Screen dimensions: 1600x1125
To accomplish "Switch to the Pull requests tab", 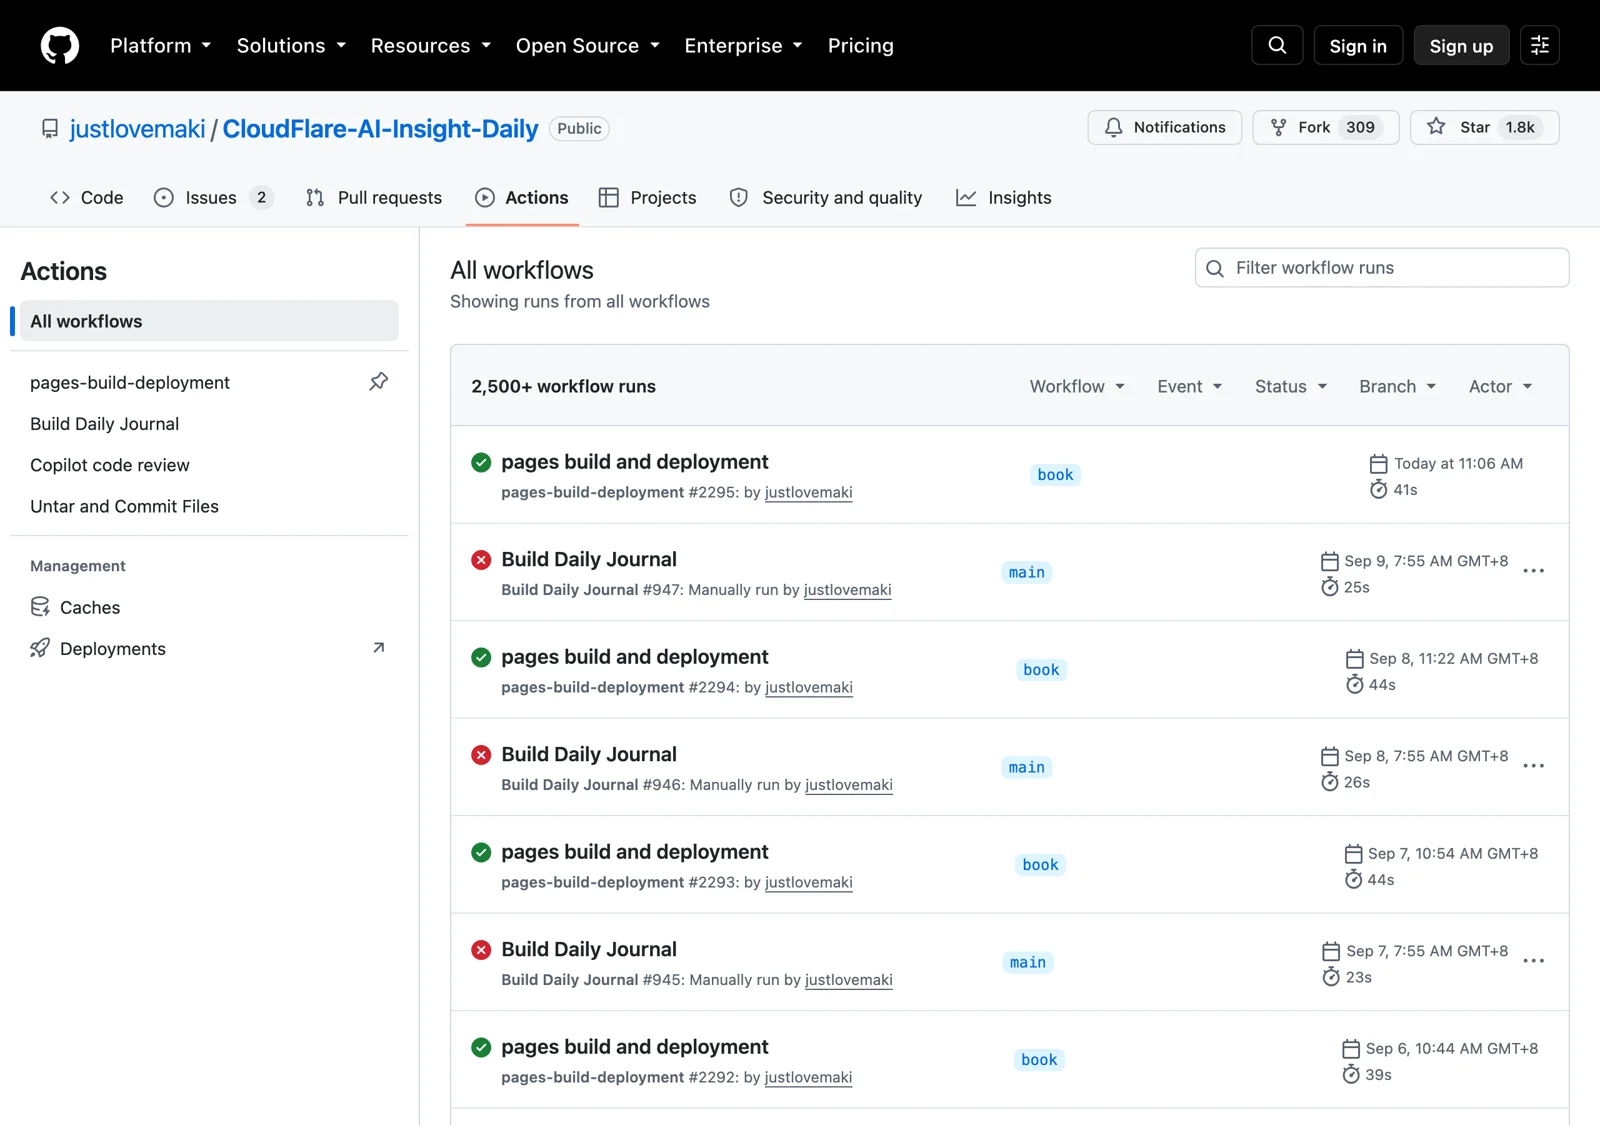I will [x=374, y=198].
